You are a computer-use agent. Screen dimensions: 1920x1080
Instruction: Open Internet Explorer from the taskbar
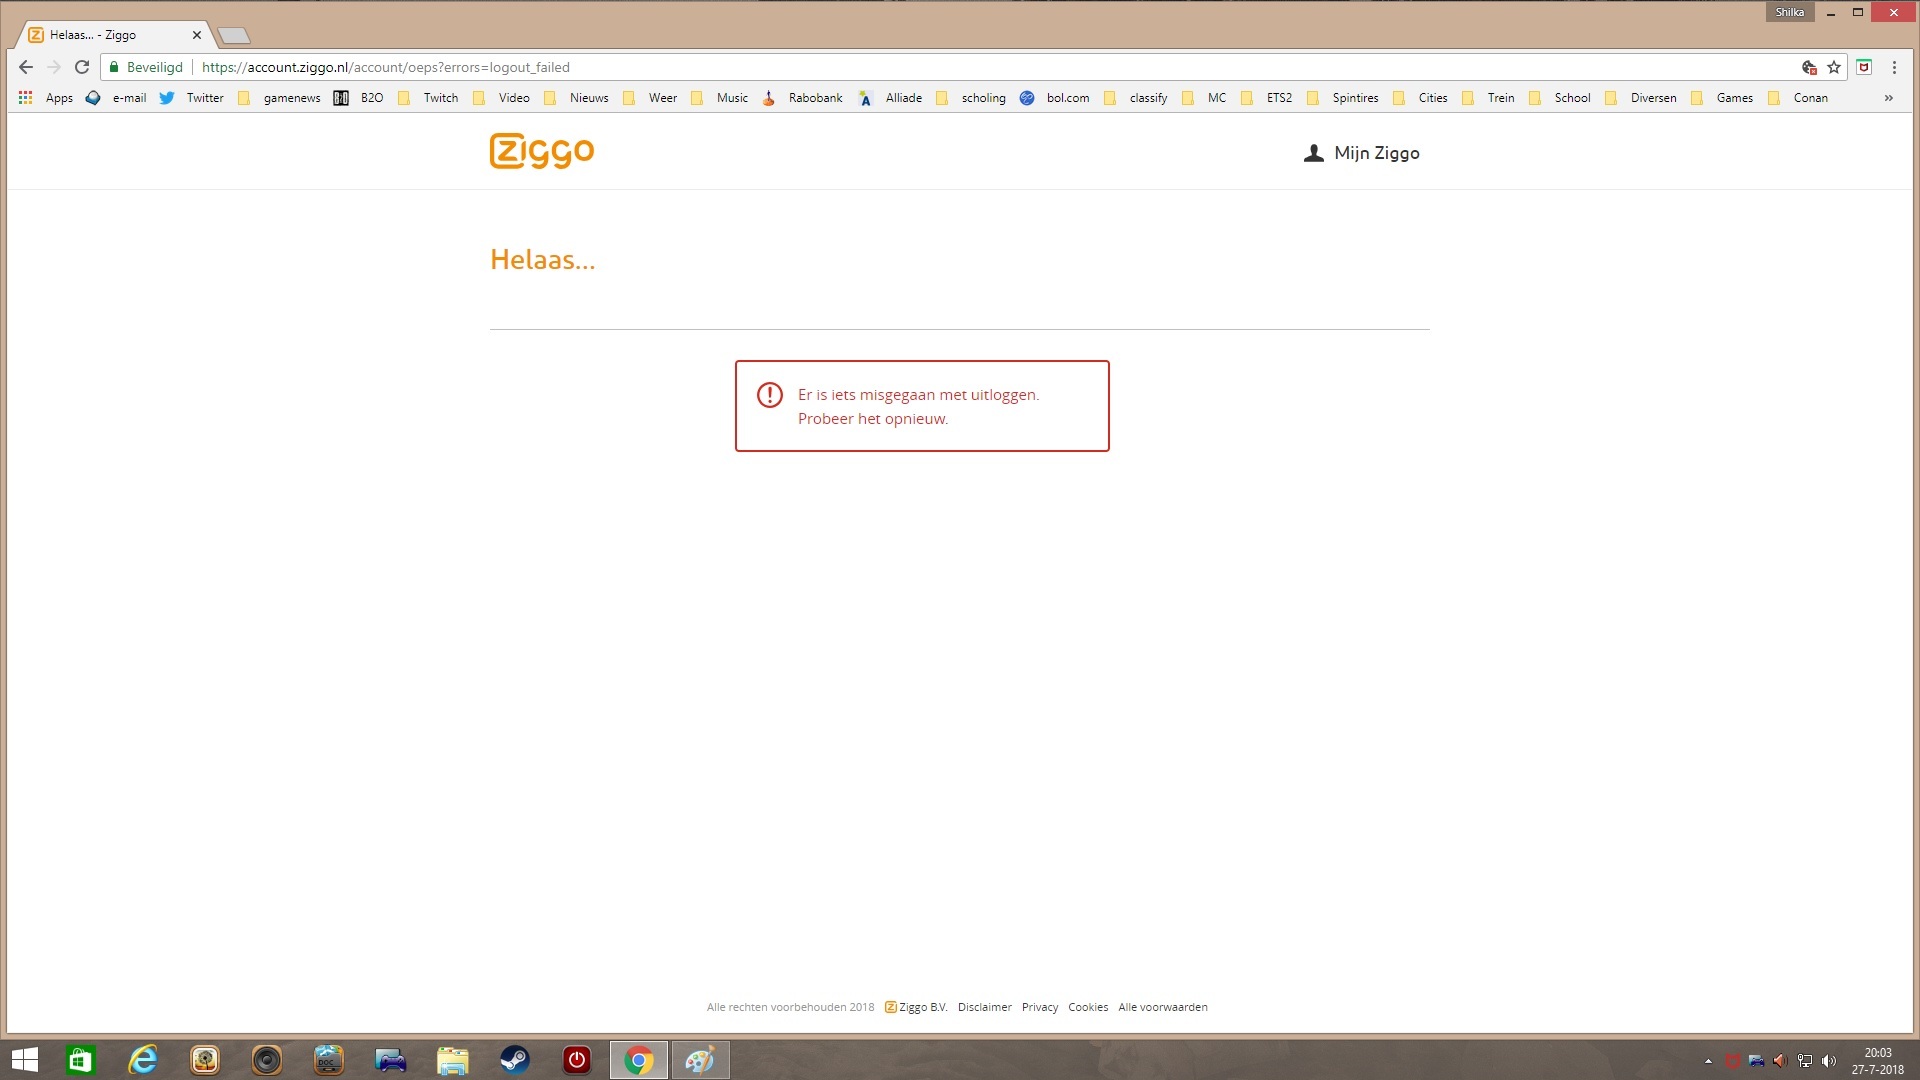(x=143, y=1060)
